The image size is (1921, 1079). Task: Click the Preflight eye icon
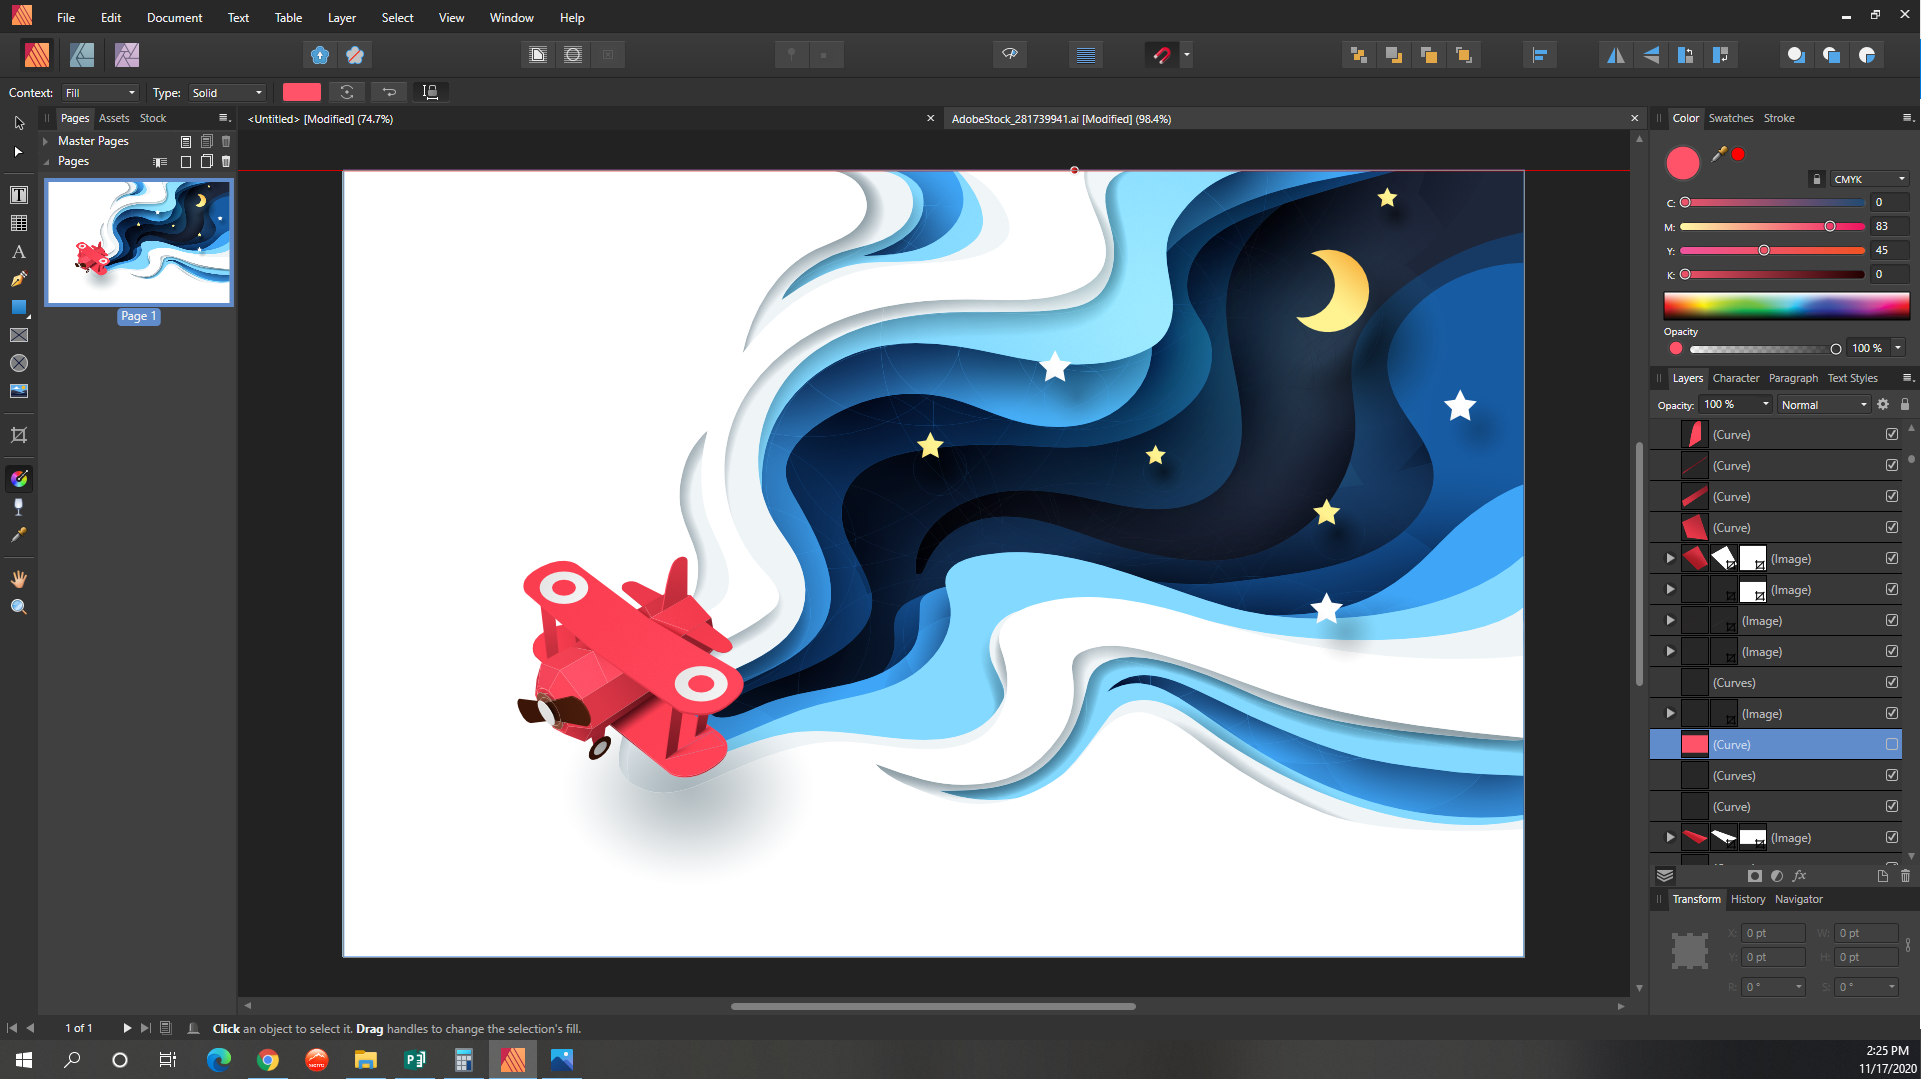pyautogui.click(x=1010, y=54)
